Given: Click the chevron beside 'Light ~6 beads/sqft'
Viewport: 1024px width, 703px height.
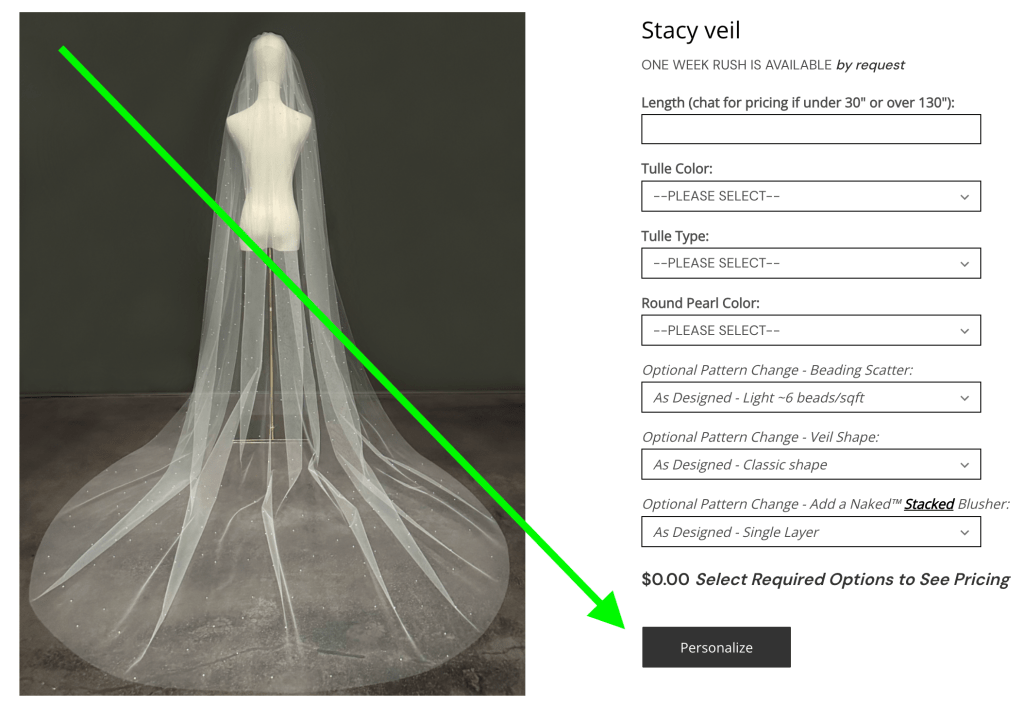Looking at the screenshot, I should [x=965, y=399].
